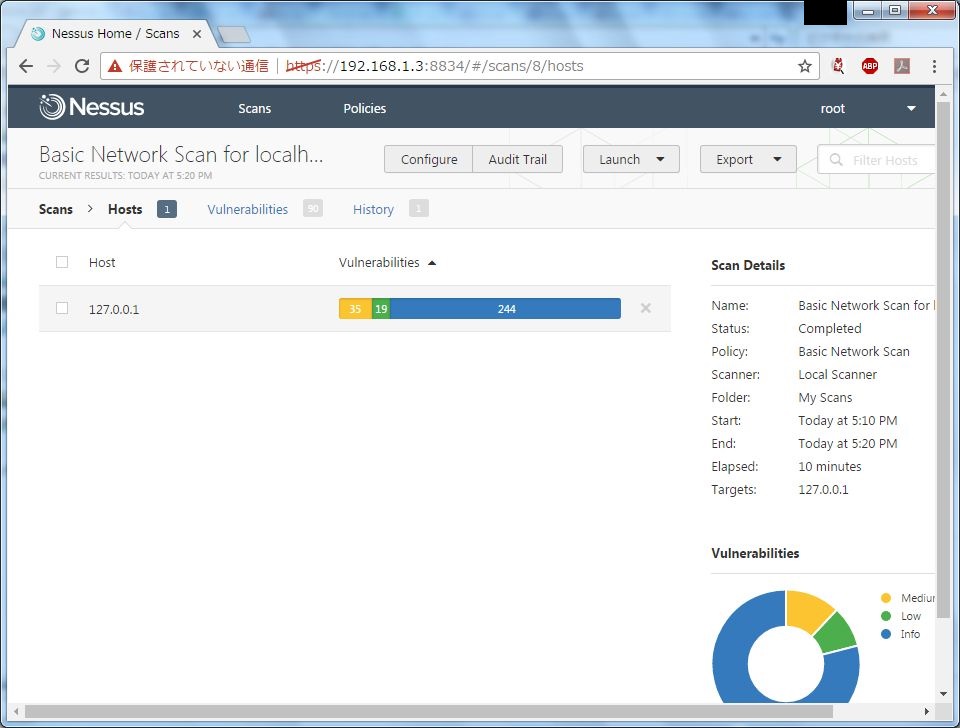Click the red bug extension icon
Image resolution: width=960 pixels, height=728 pixels.
pyautogui.click(x=838, y=66)
